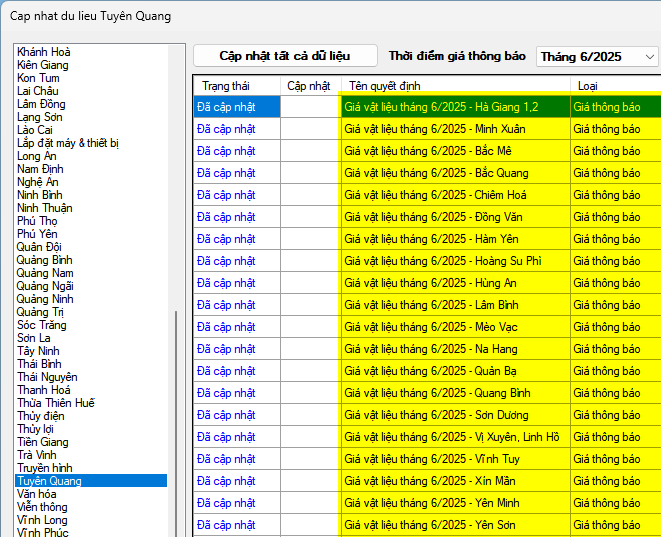Select row 'Giá vật liệu tháng 6/2025 - Bắc Mê'
The height and width of the screenshot is (537, 661).
(x=455, y=151)
